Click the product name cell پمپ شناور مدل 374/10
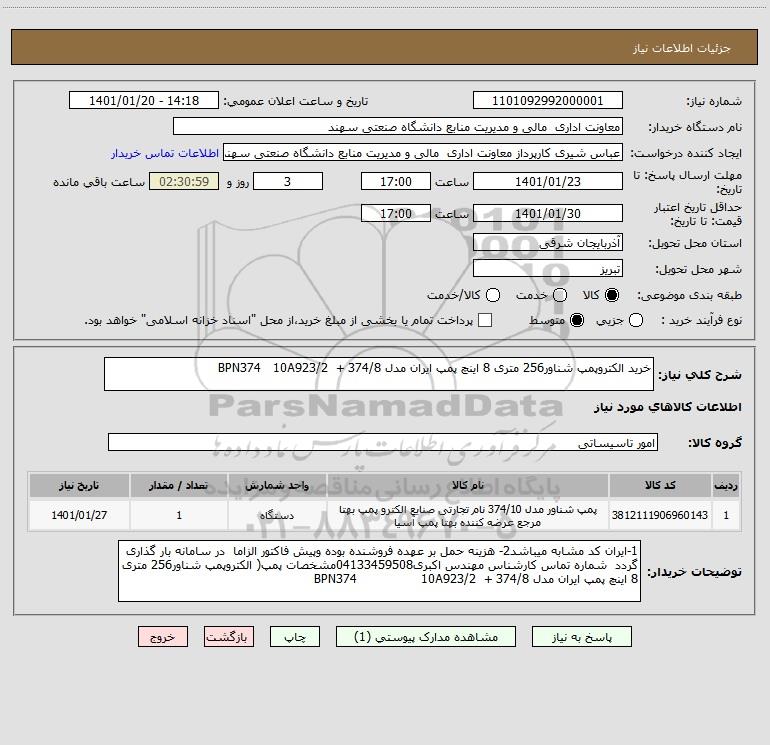The height and width of the screenshot is (745, 770). tap(468, 515)
